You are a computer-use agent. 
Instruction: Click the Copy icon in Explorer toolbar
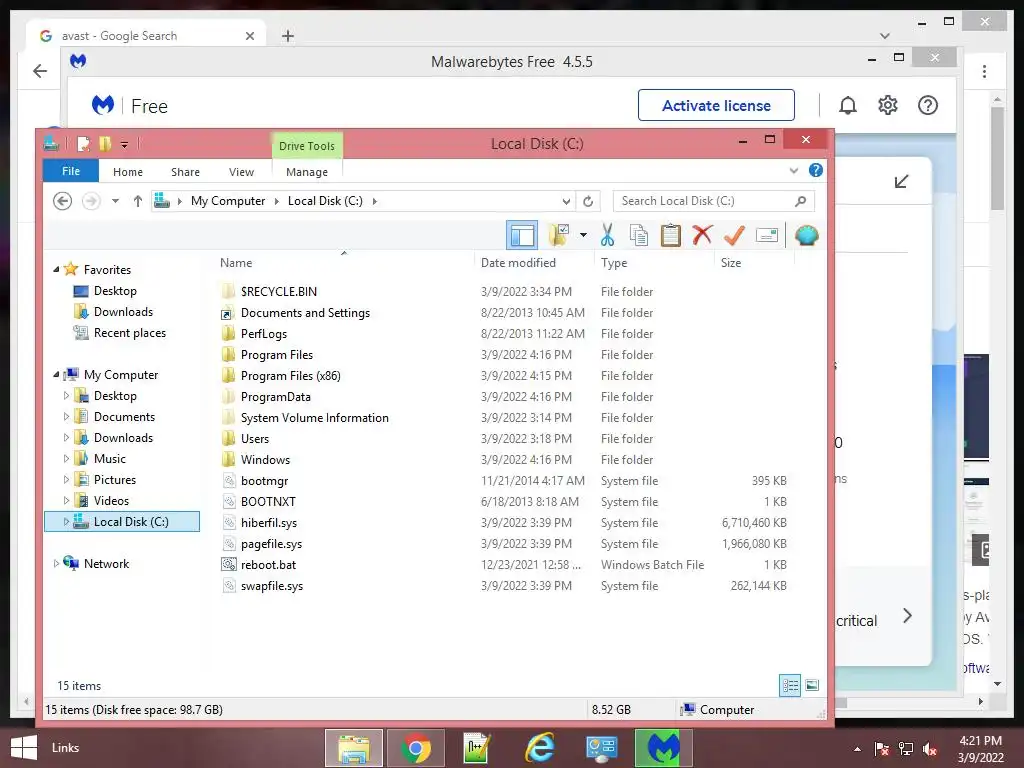[x=639, y=235]
